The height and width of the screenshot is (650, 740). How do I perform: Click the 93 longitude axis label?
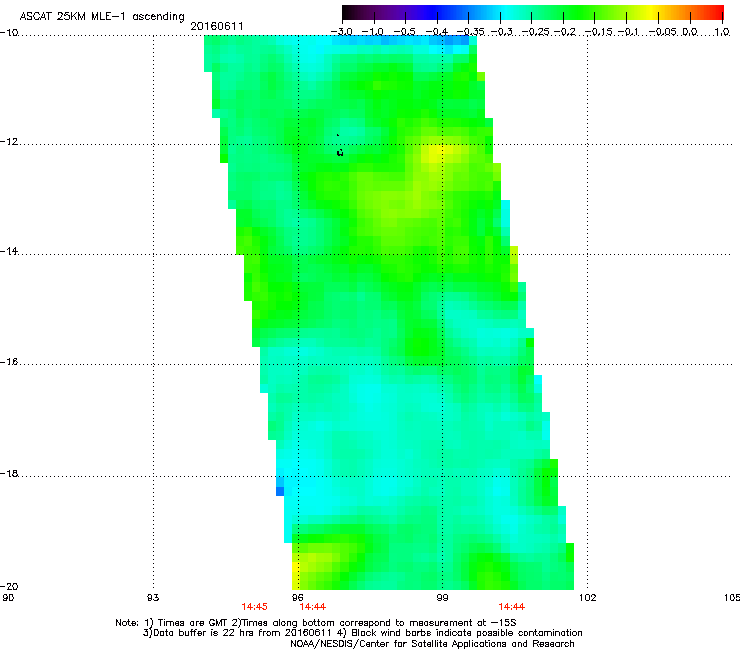[153, 598]
